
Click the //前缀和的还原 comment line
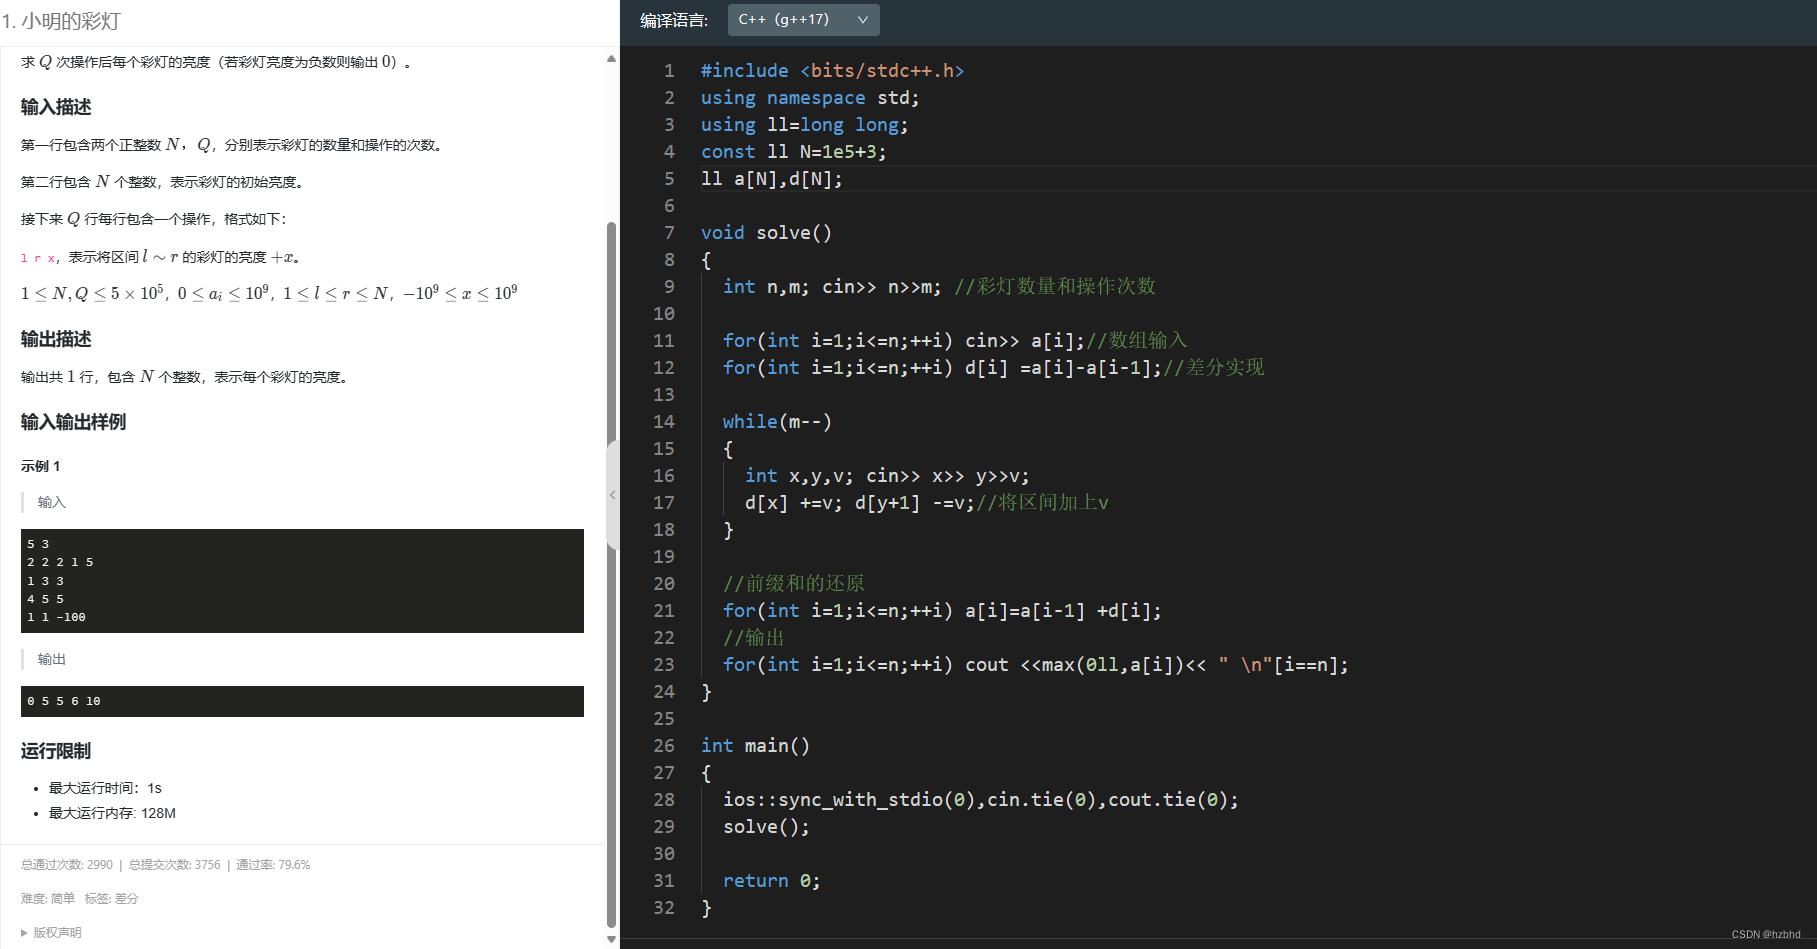[x=793, y=584]
